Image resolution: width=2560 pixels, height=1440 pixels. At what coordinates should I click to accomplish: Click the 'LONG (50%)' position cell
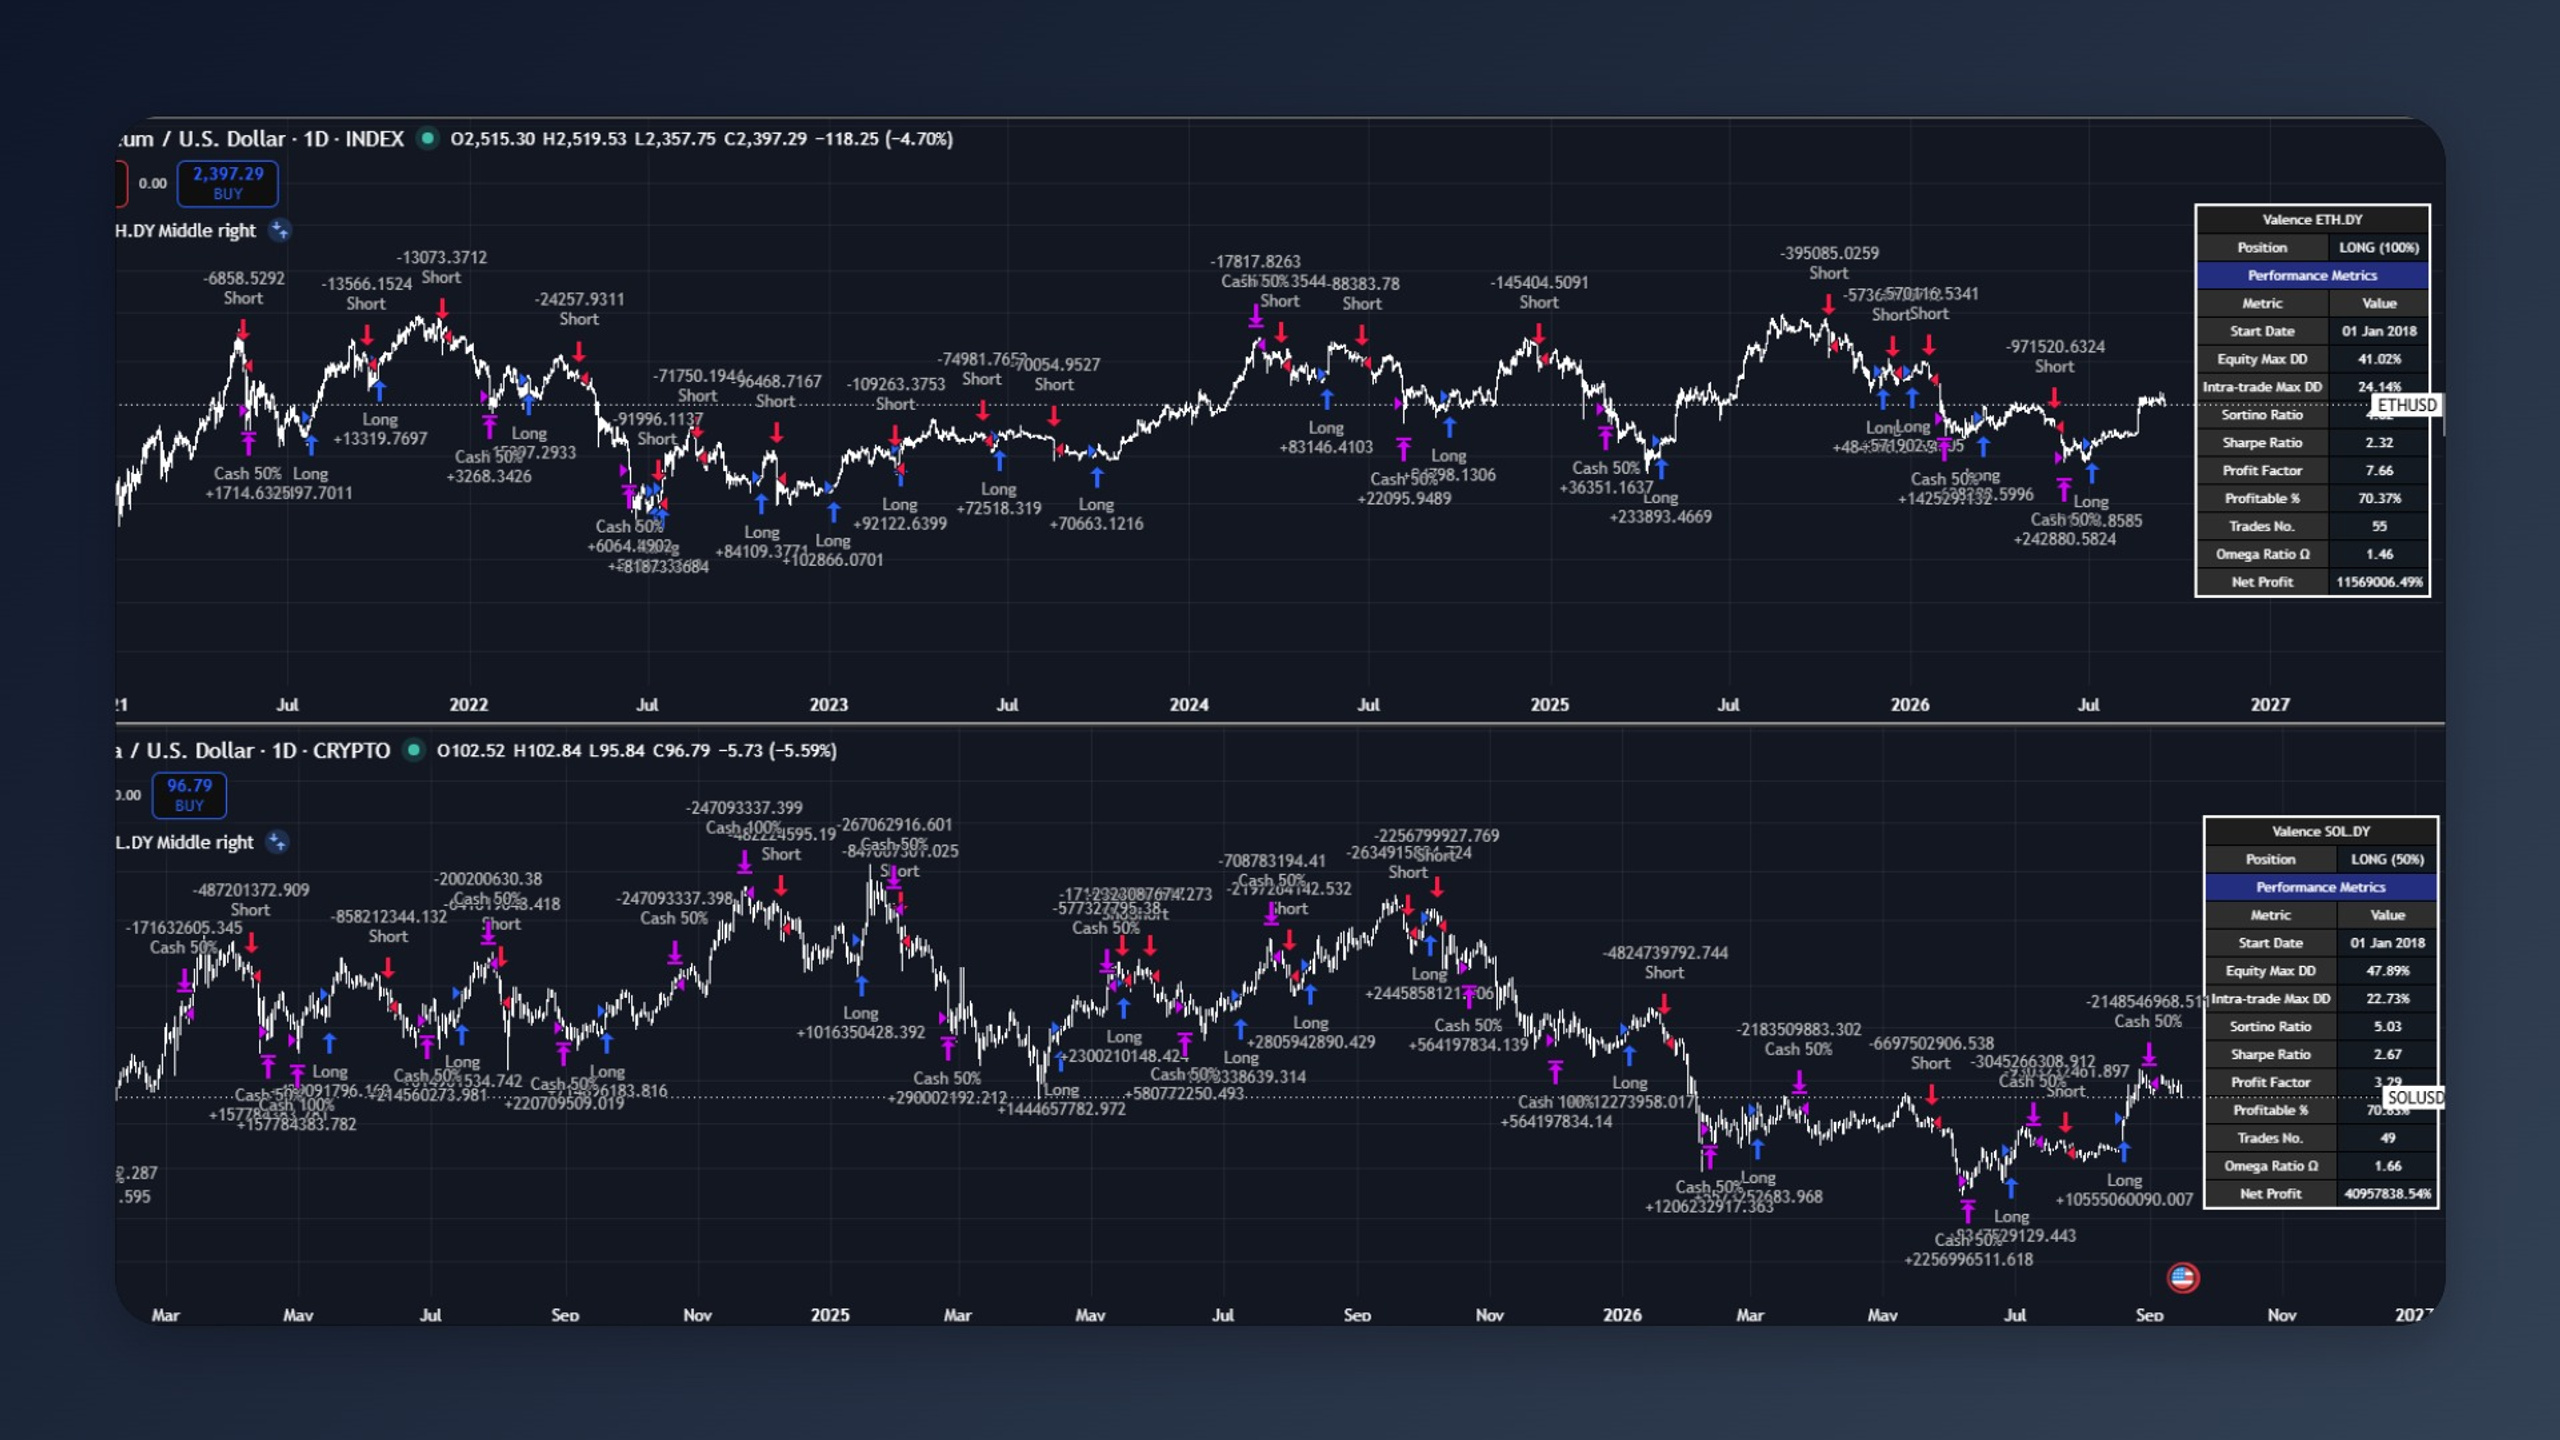pos(2386,860)
